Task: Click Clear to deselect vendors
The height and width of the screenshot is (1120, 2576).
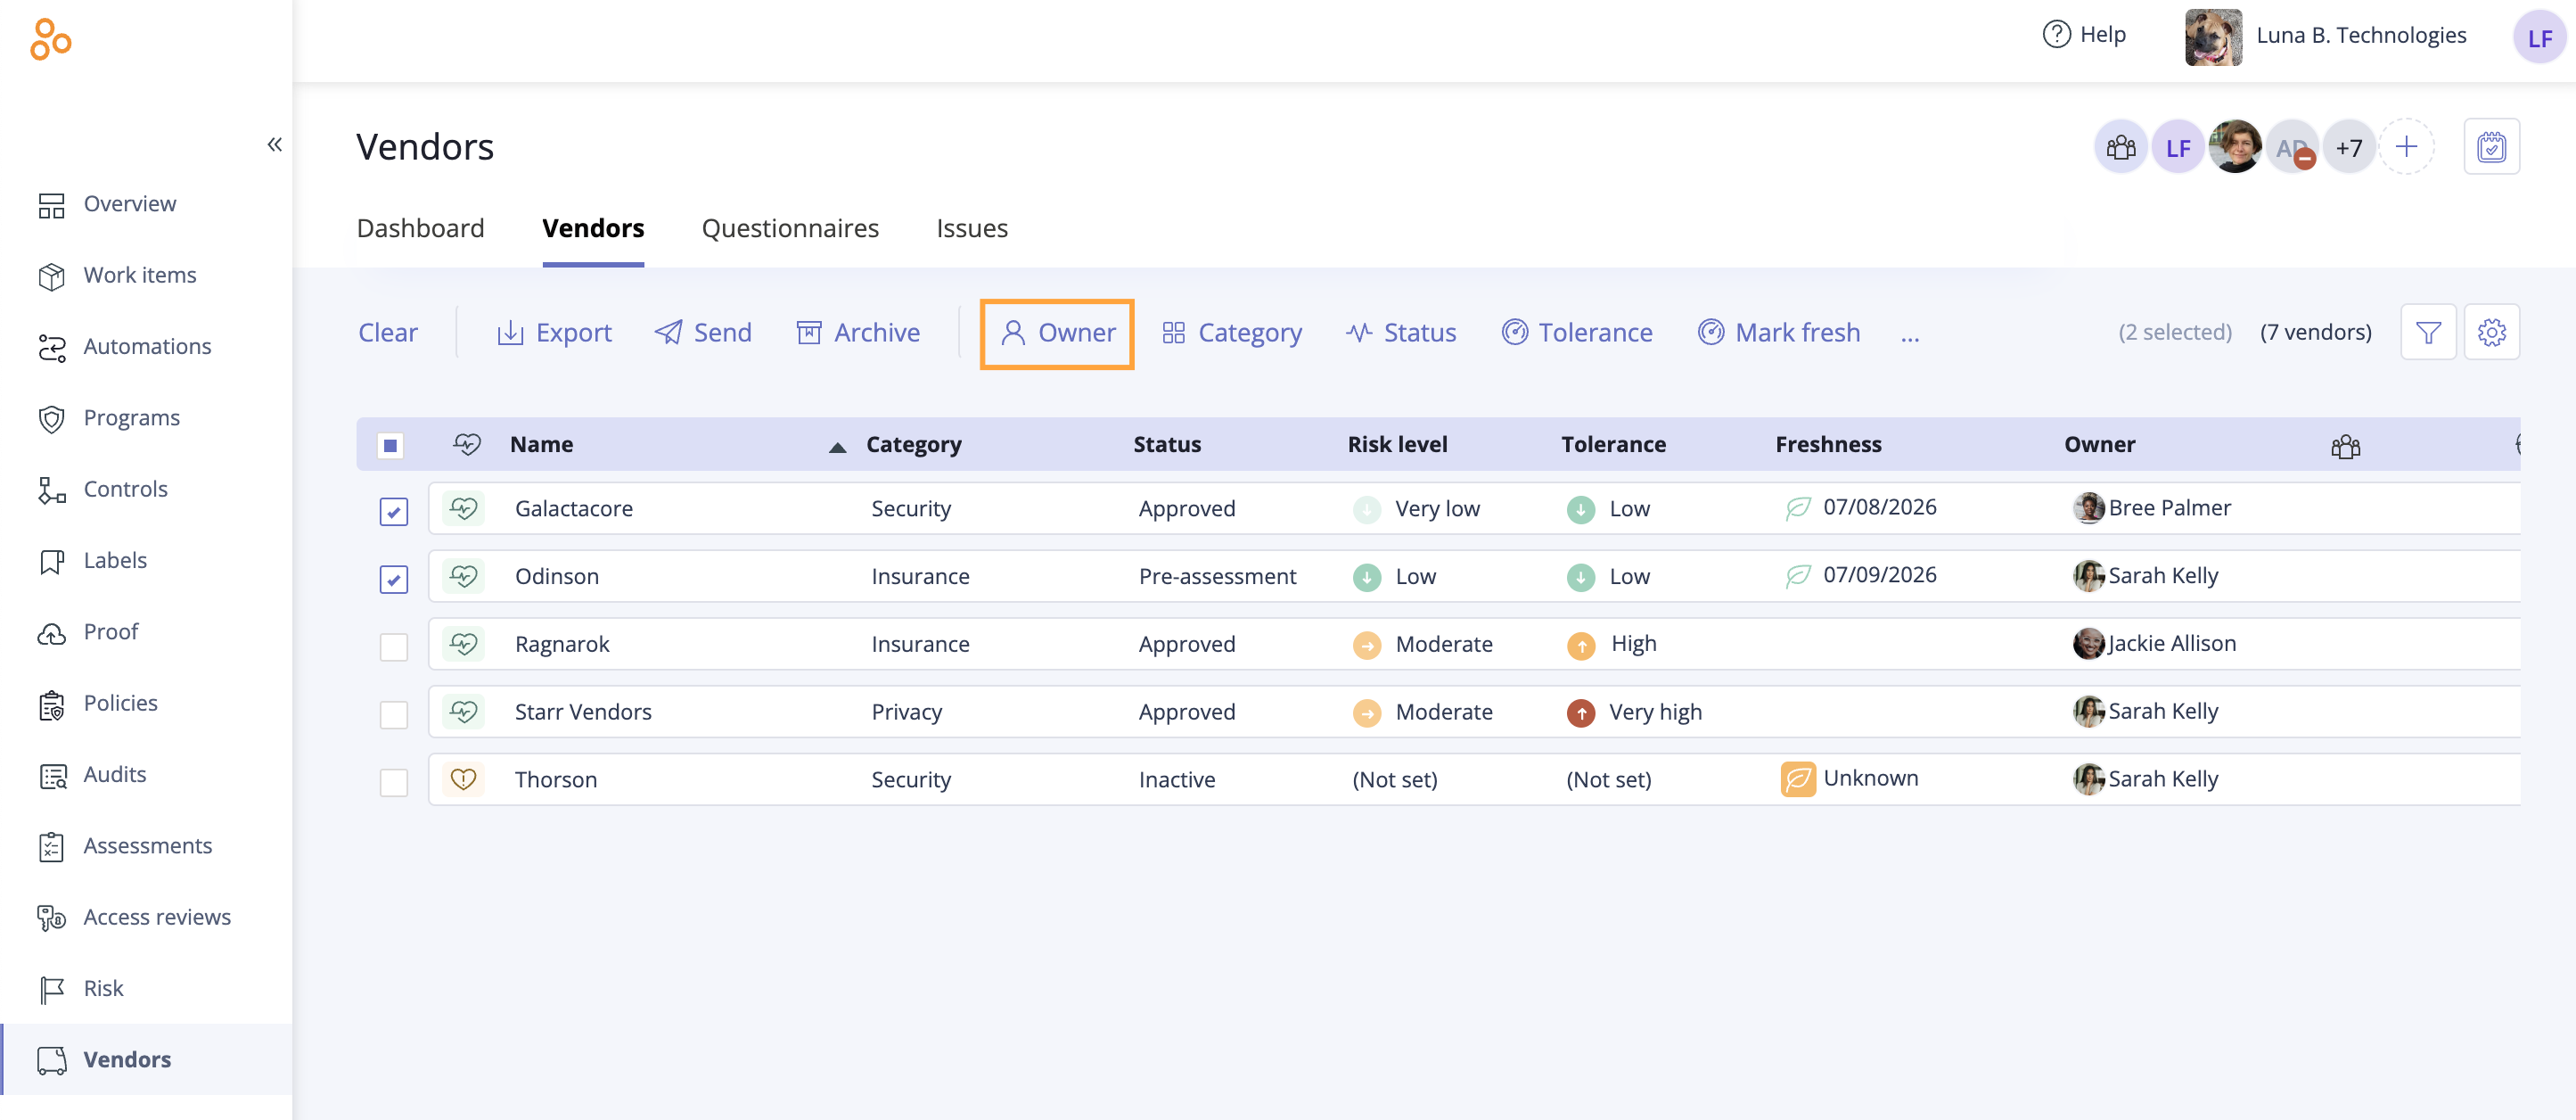Action: tap(388, 333)
